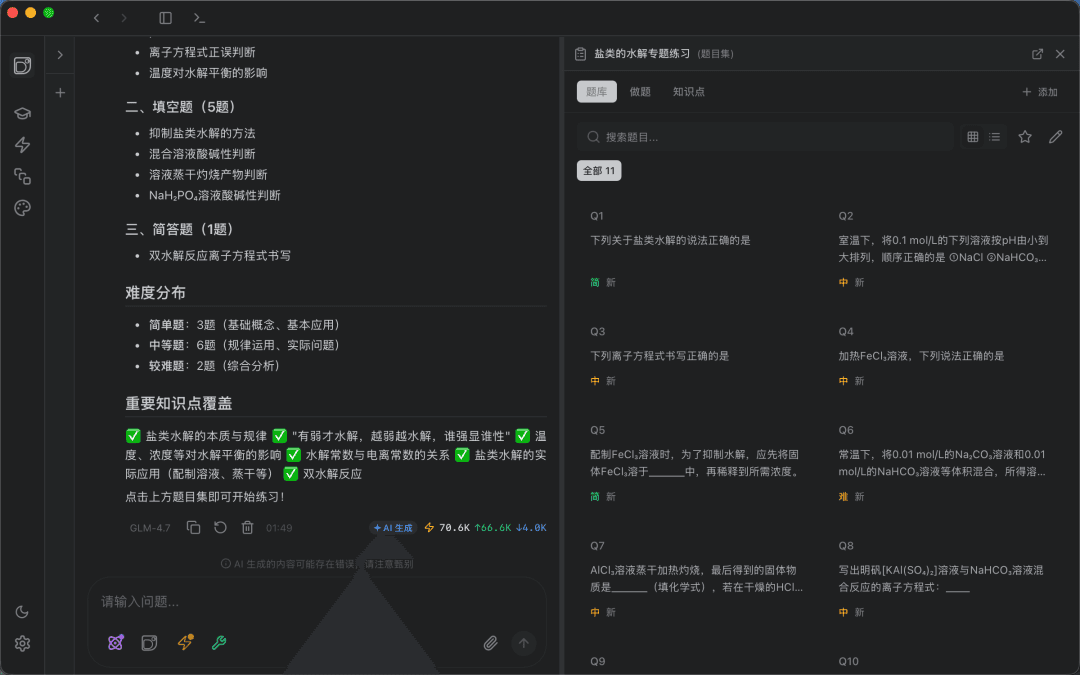Select the 全部 11 filter chip
Image resolution: width=1080 pixels, height=675 pixels.
[599, 171]
